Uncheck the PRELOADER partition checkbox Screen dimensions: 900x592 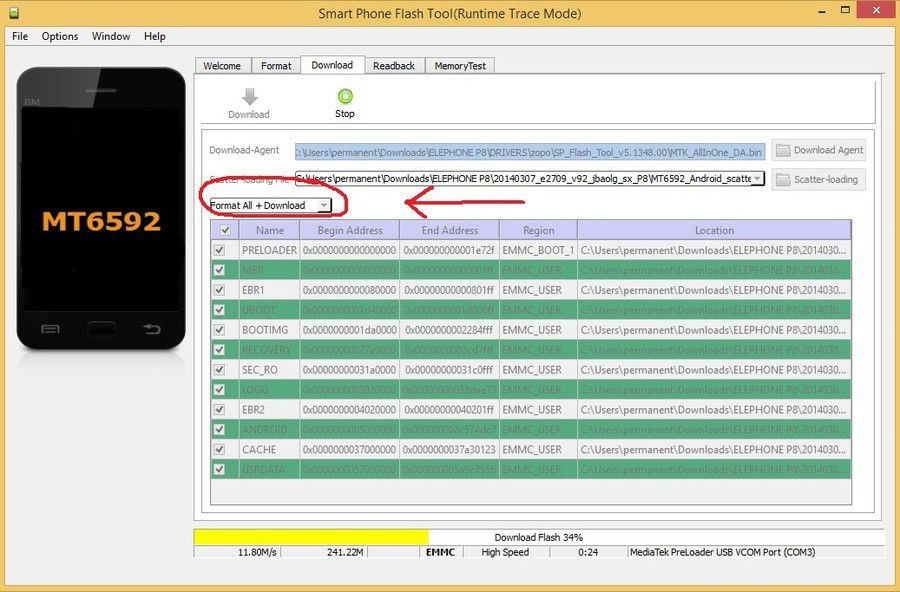219,250
